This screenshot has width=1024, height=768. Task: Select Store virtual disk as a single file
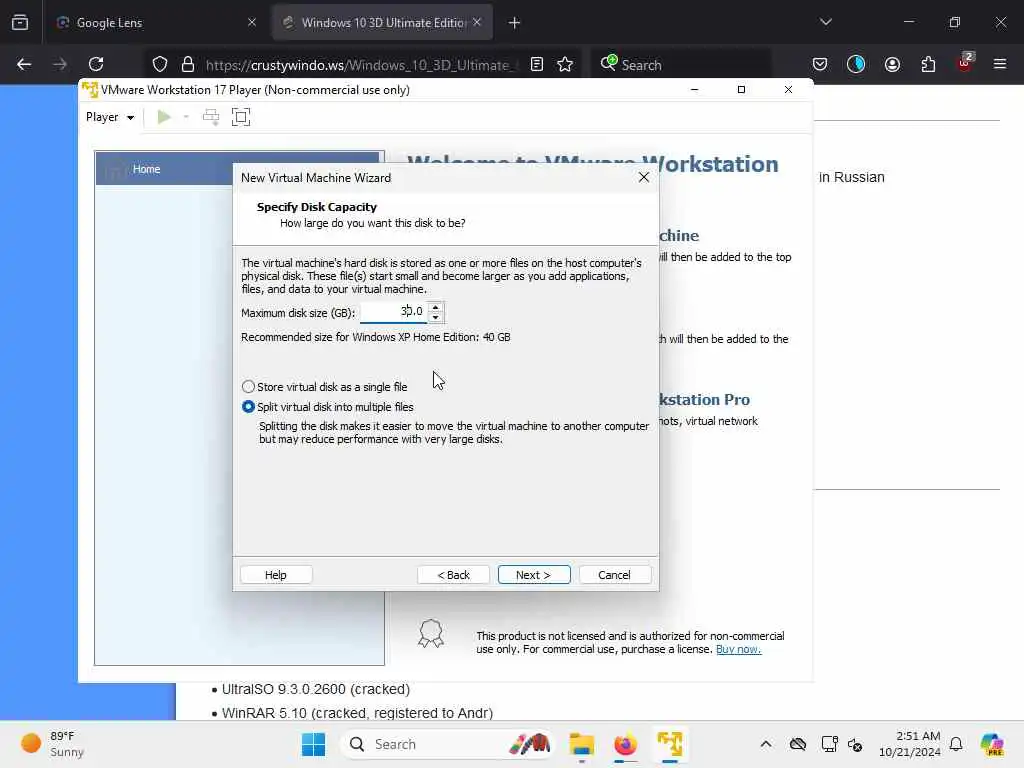click(x=325, y=387)
